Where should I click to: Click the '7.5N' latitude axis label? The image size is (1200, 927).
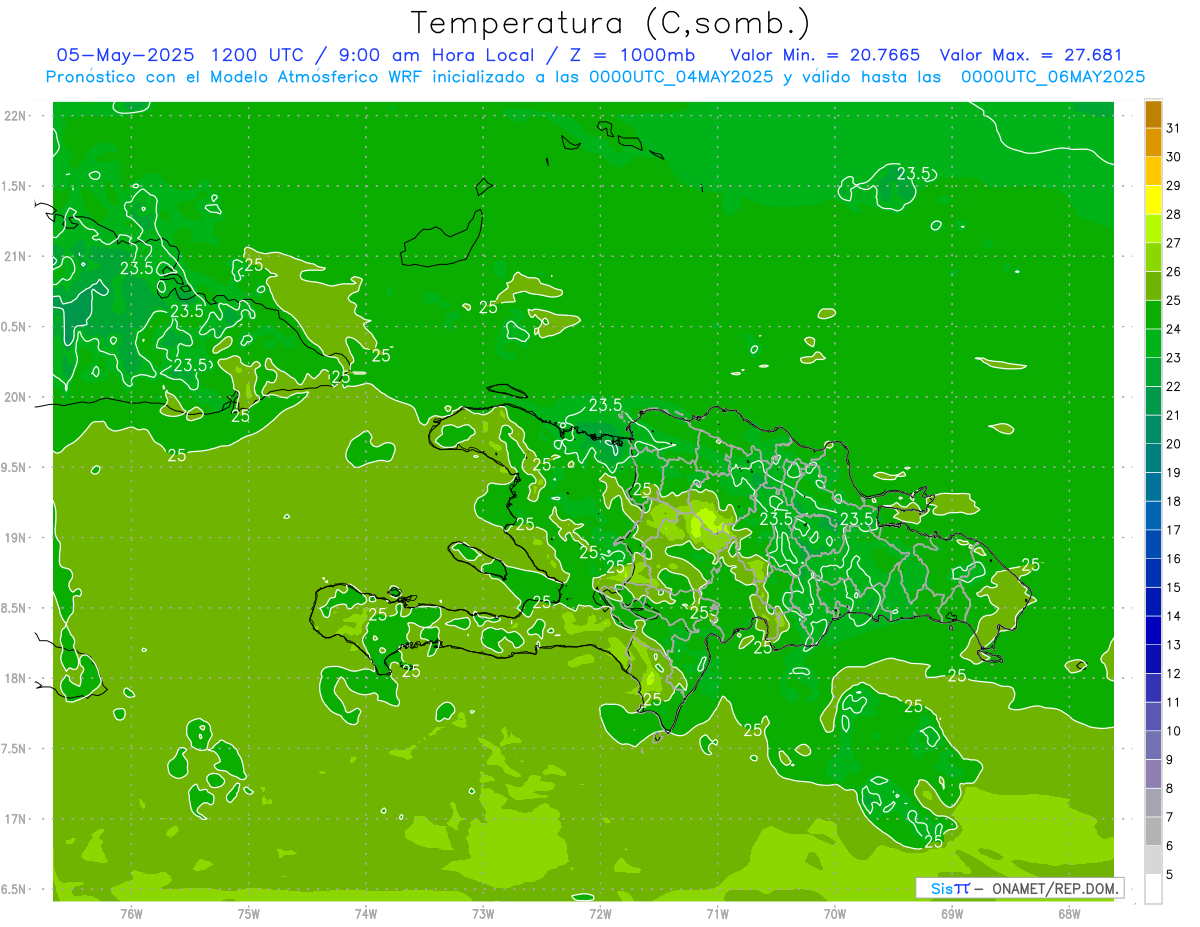(15, 748)
